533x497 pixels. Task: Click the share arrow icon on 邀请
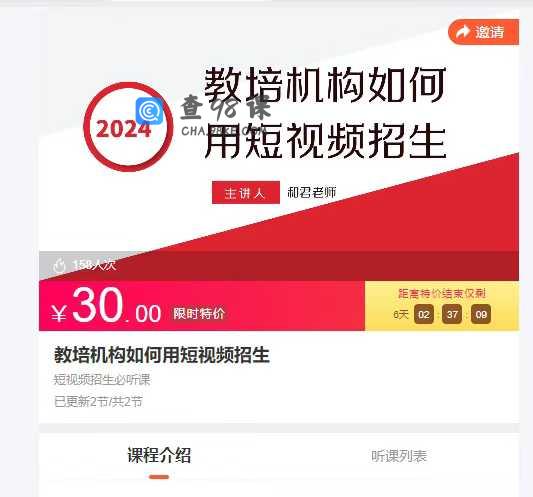tap(462, 32)
